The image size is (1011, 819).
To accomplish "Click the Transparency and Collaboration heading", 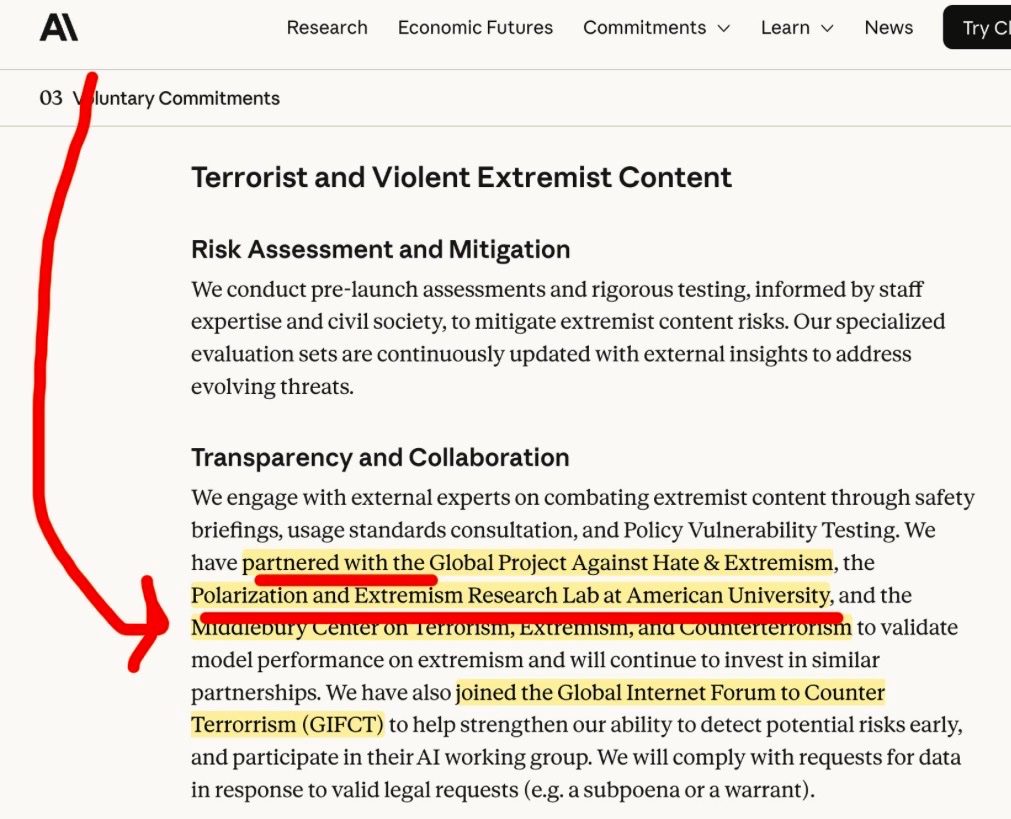I will pos(380,457).
